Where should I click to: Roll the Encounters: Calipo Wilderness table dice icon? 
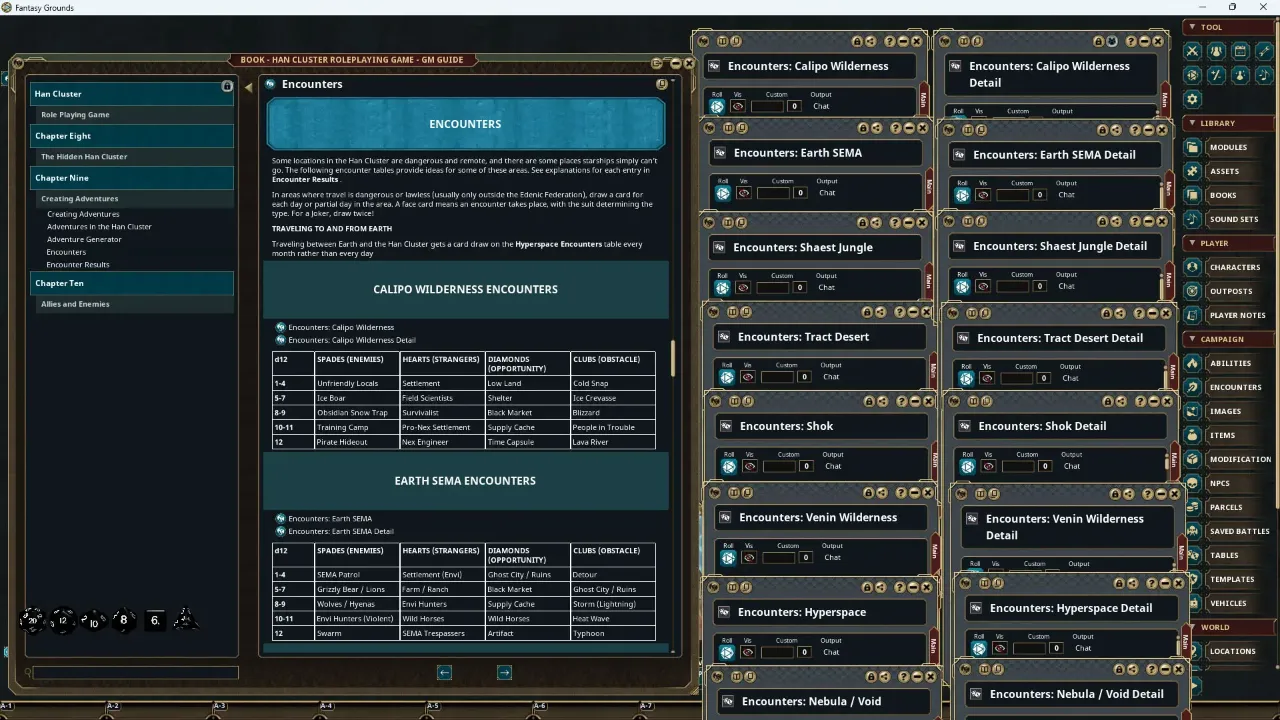717,106
